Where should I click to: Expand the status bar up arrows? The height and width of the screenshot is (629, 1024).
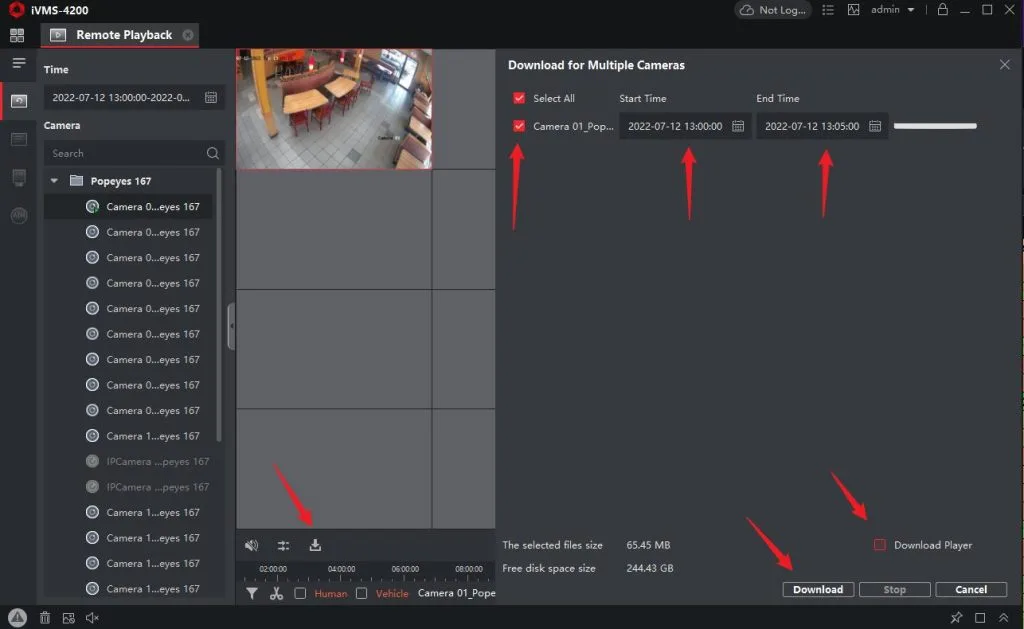(1004, 617)
